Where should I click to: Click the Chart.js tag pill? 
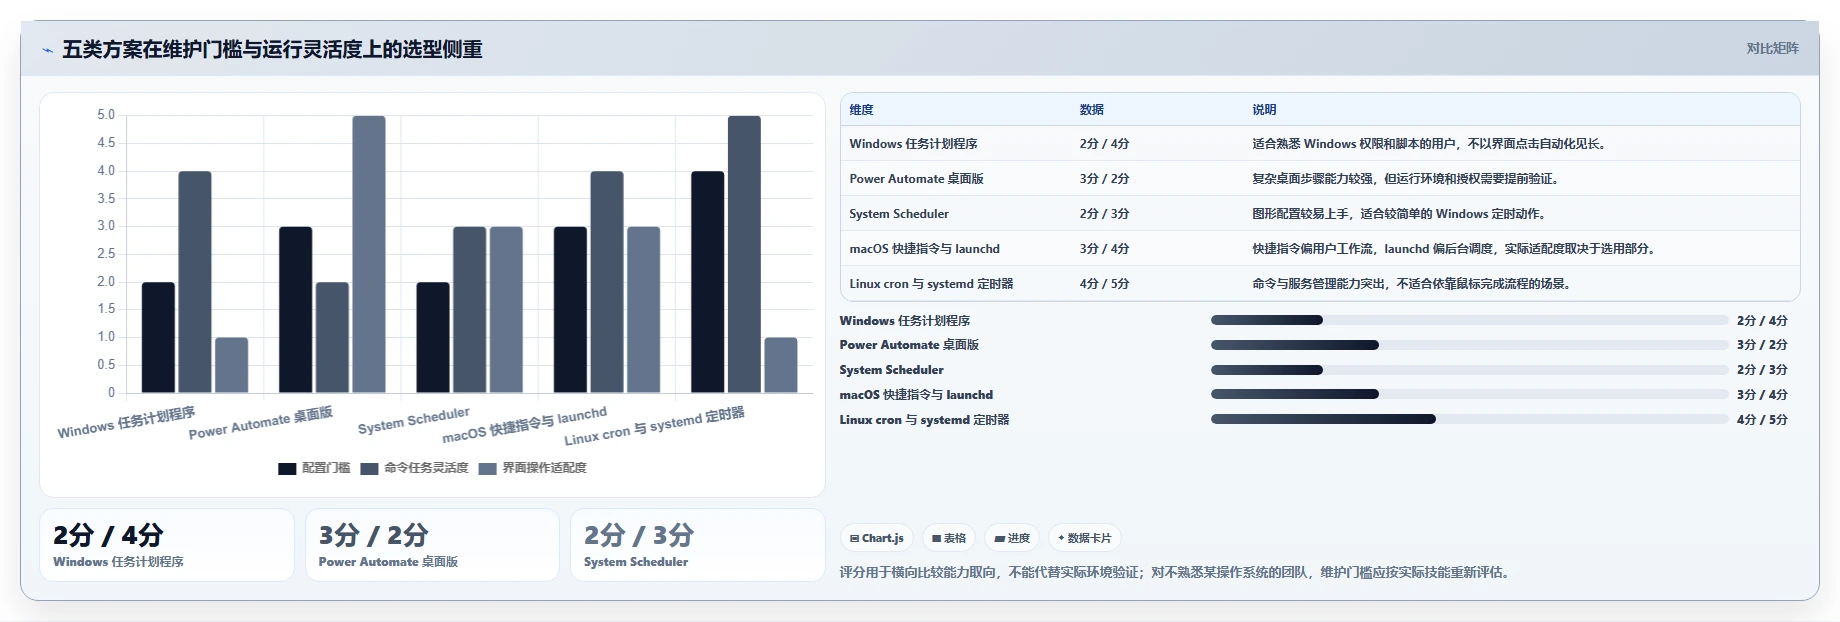pos(877,538)
